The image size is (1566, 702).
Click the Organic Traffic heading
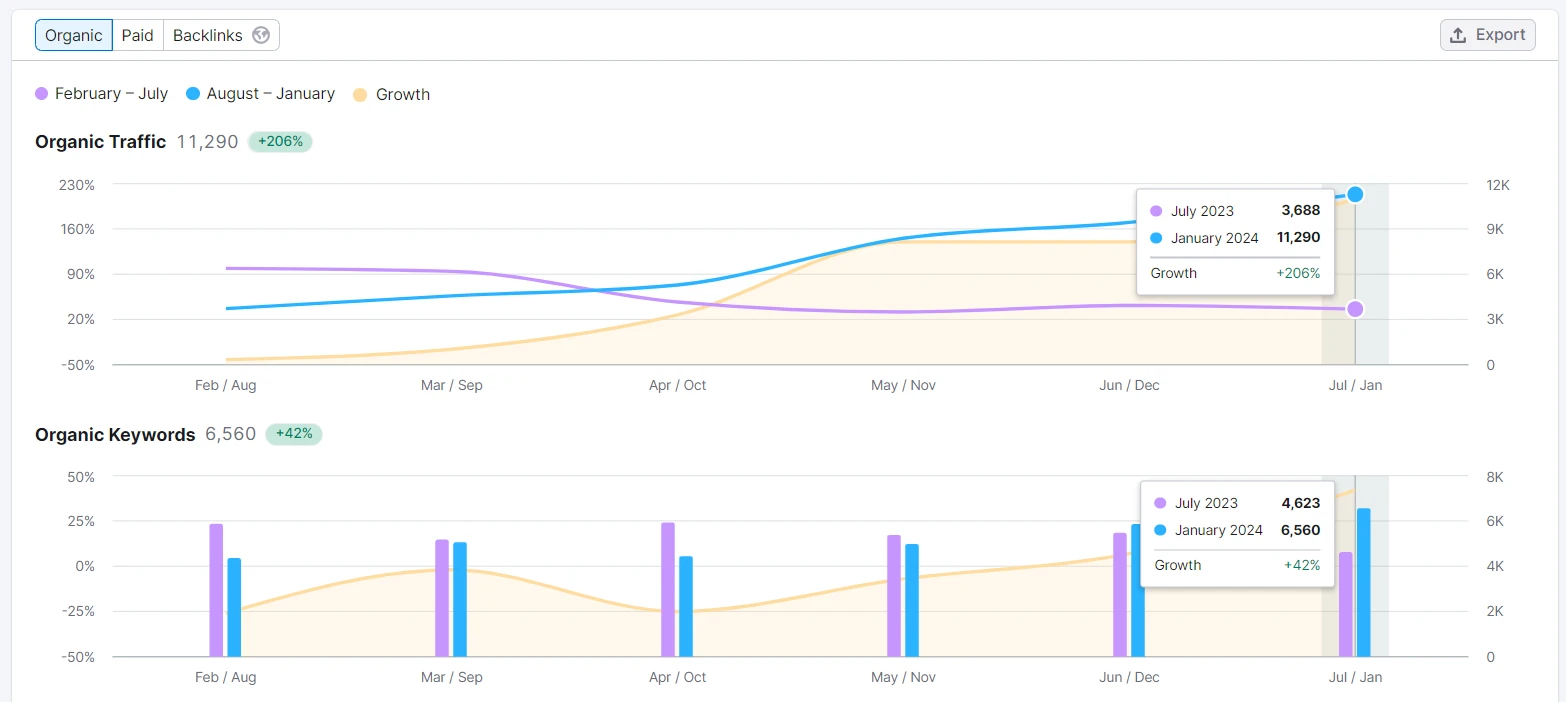(x=100, y=142)
